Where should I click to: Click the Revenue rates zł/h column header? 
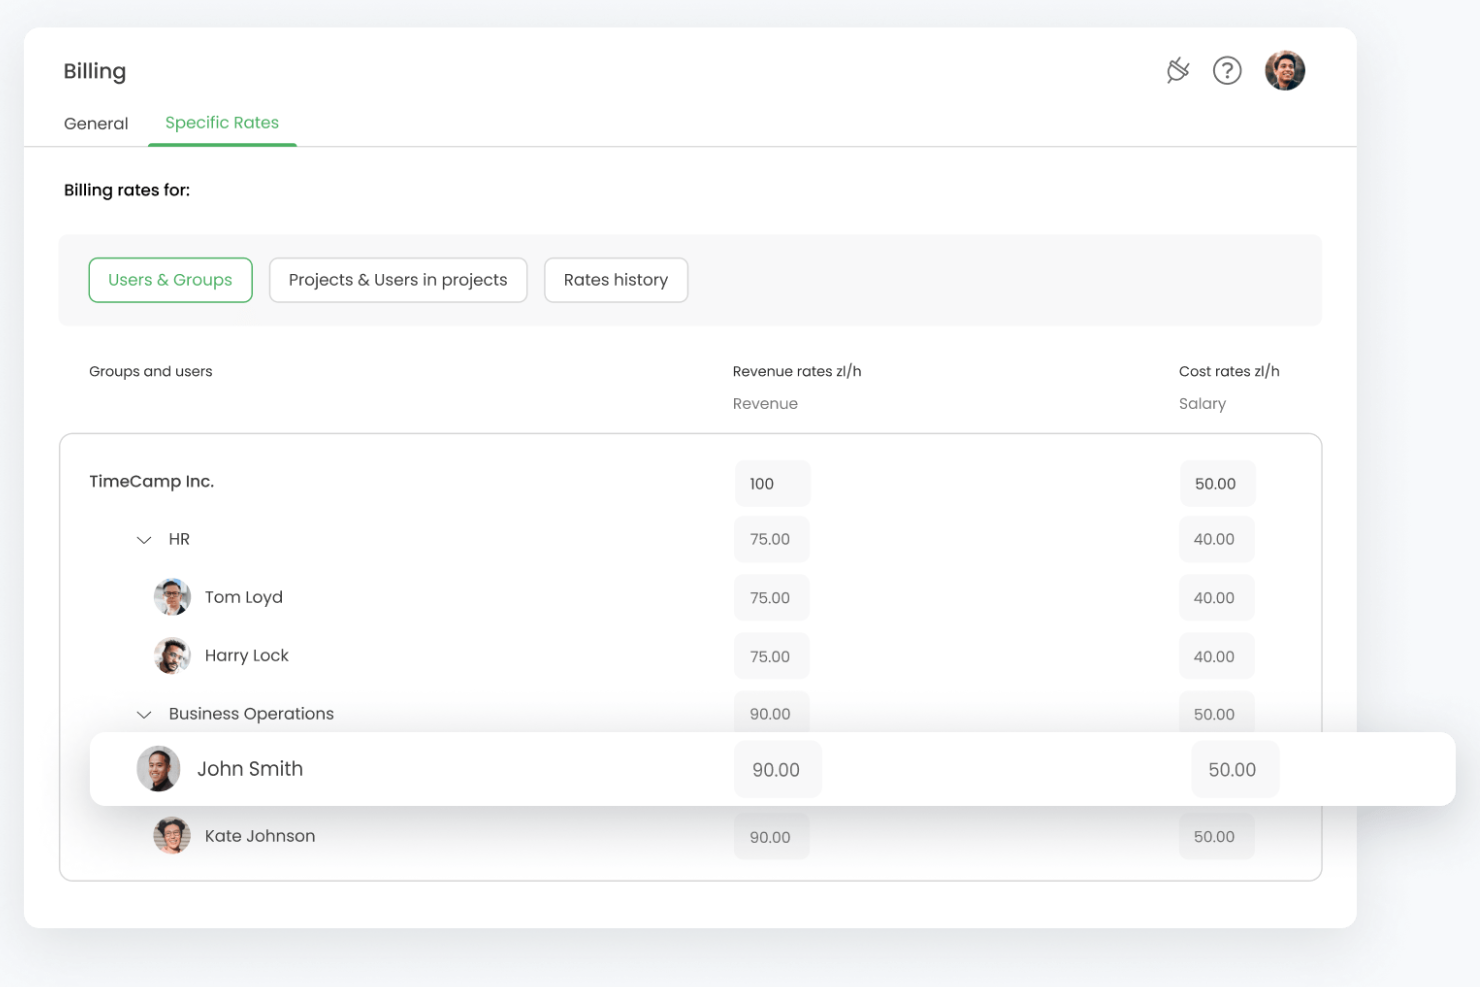(797, 371)
